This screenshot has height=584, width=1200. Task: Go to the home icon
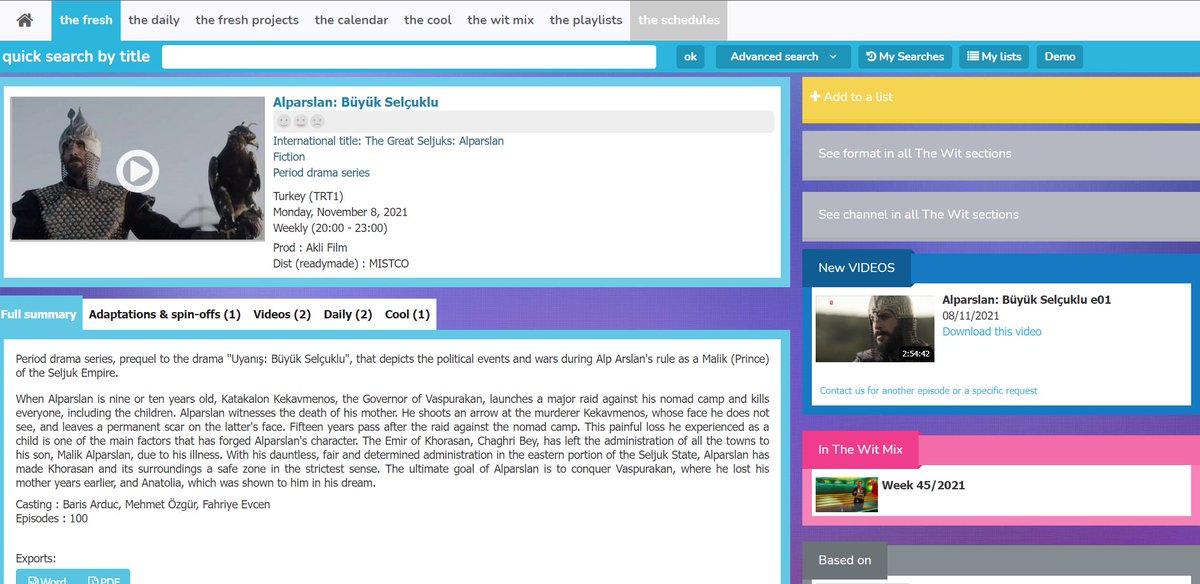[25, 20]
